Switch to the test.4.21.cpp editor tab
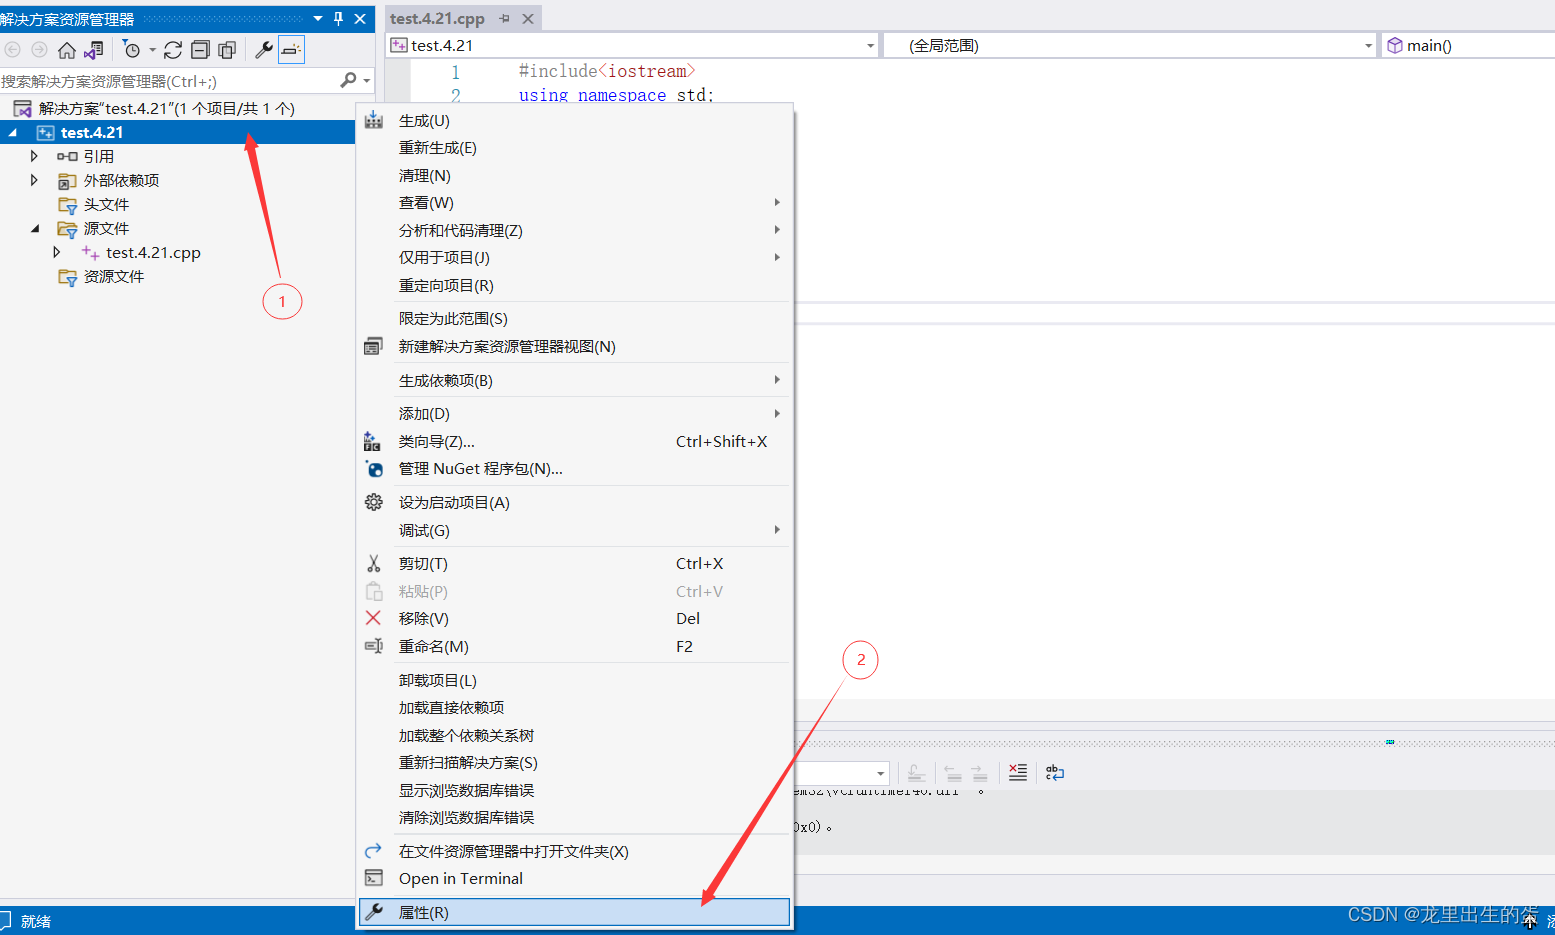 pos(437,18)
